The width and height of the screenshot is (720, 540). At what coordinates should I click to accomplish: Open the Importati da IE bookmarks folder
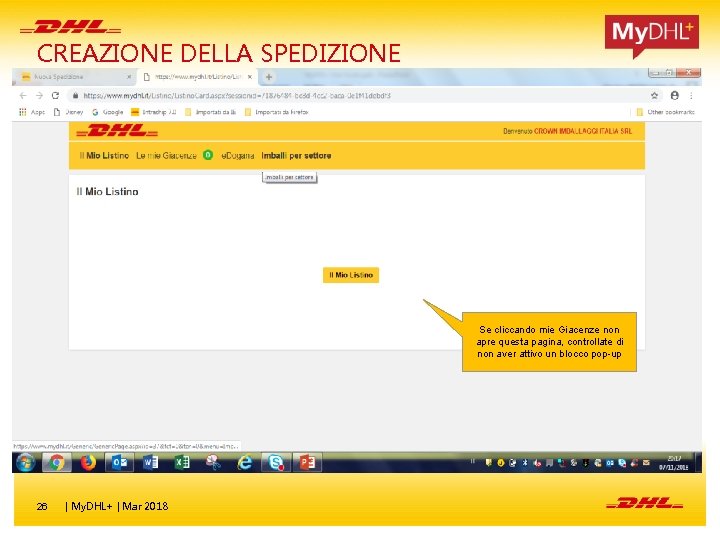tap(210, 112)
